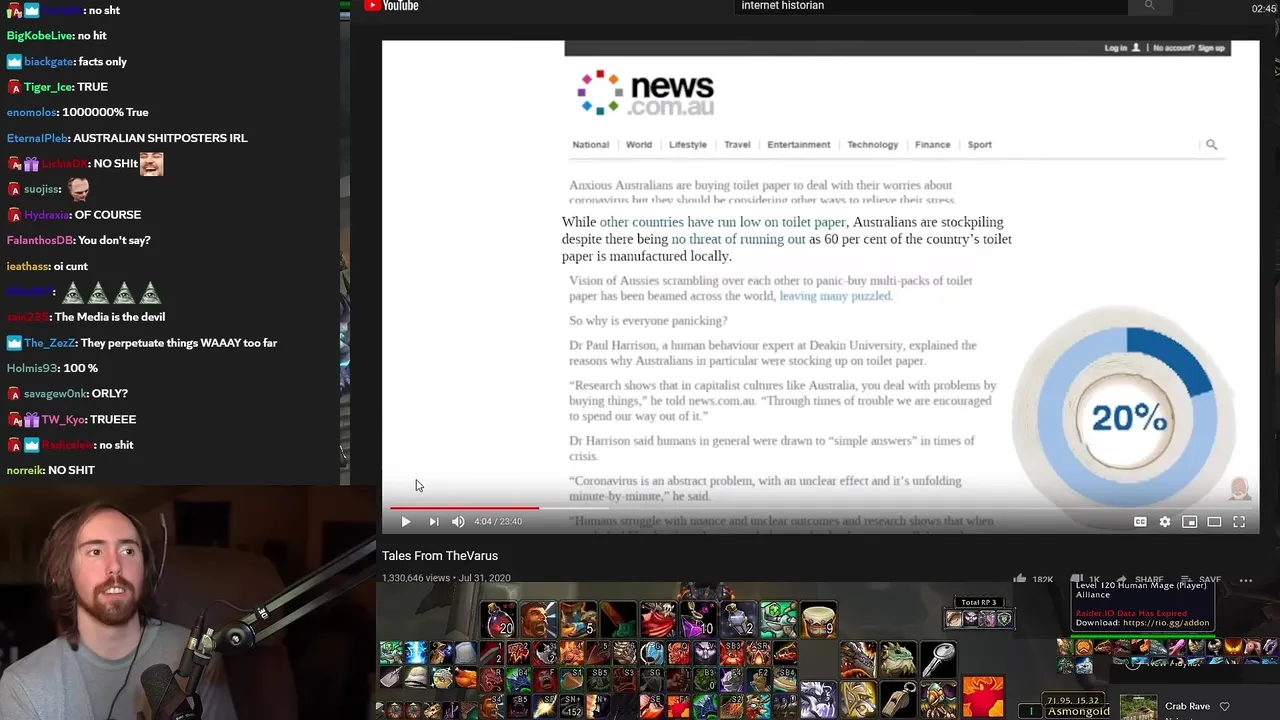
Task: Click chat username The_ZezZ
Action: click(50, 343)
